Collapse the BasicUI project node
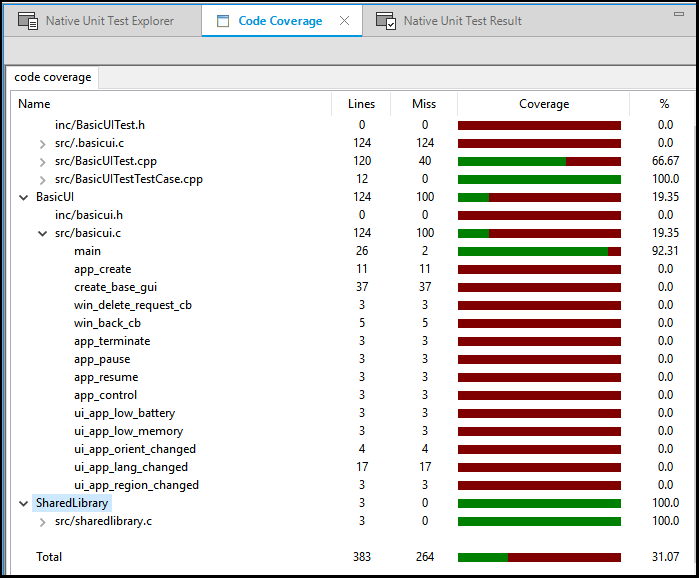699x578 pixels. (23, 197)
